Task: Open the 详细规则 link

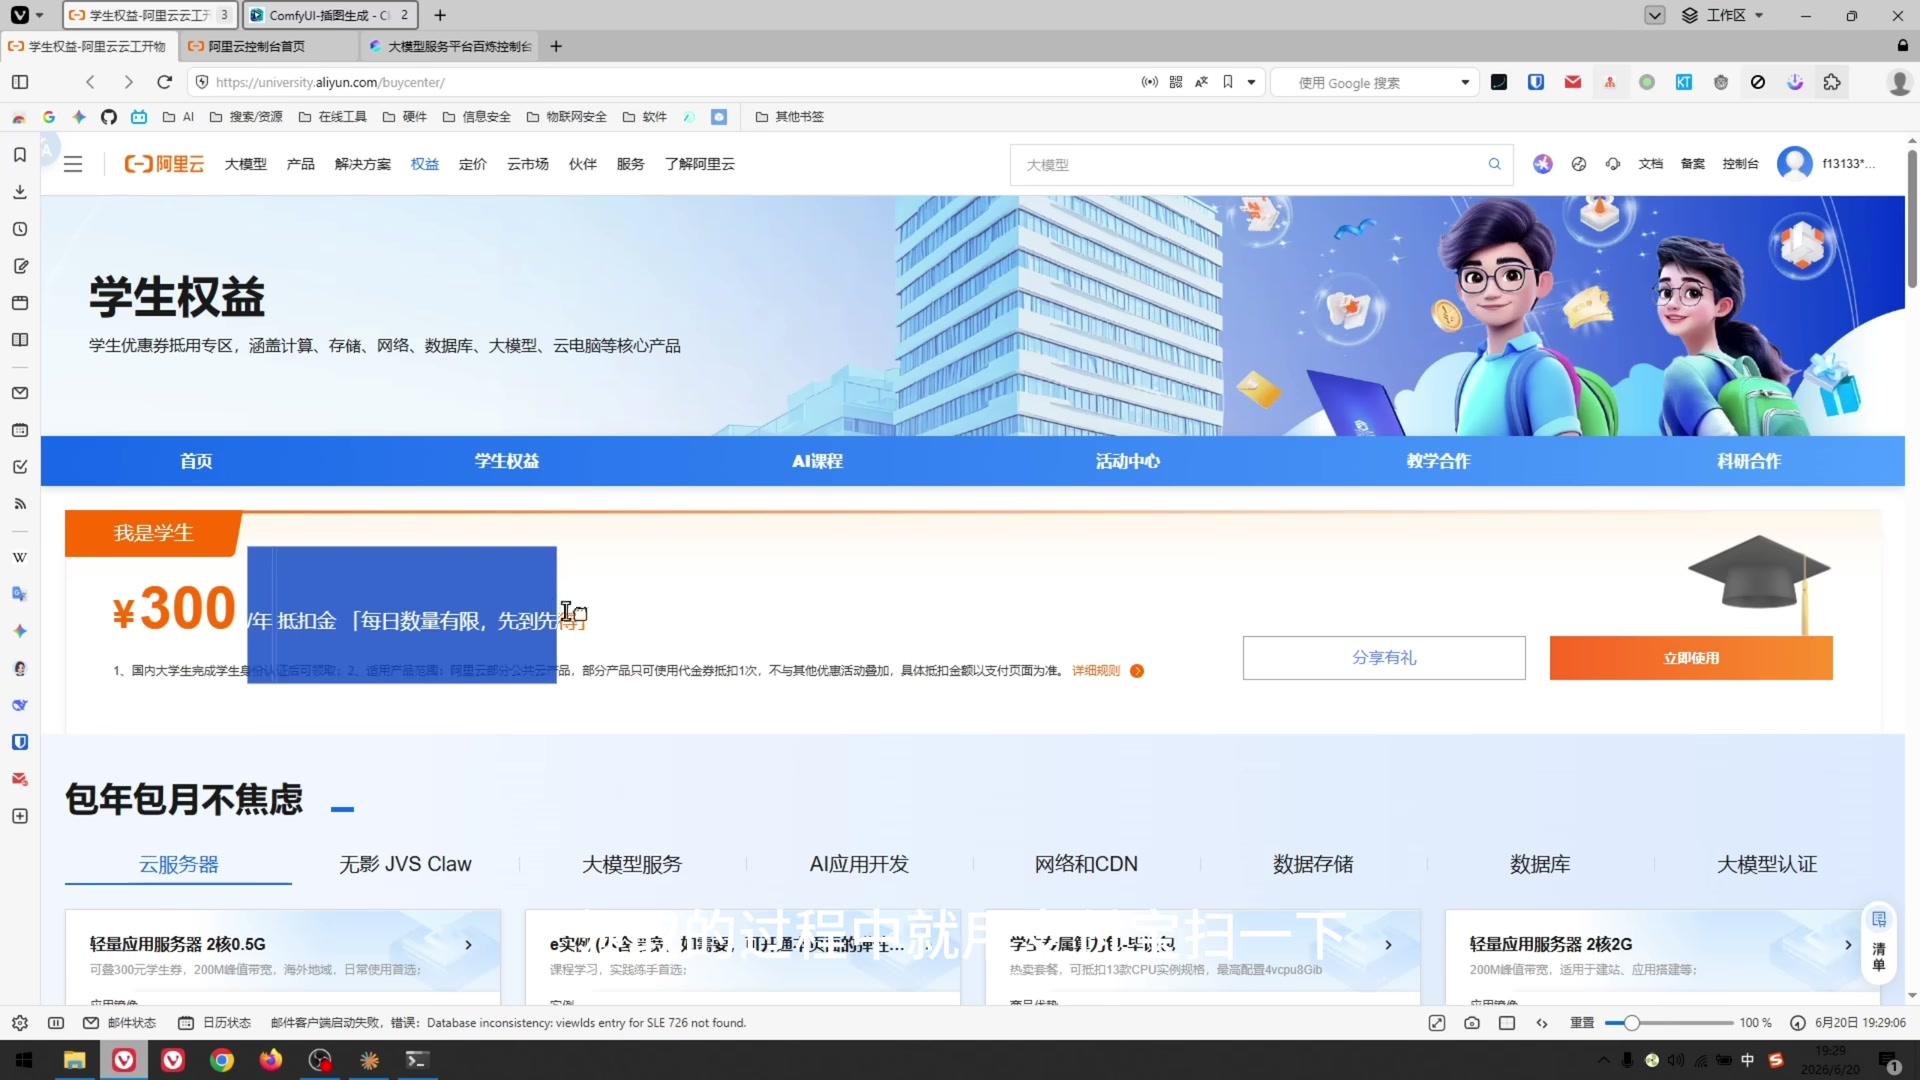Action: (x=1096, y=671)
